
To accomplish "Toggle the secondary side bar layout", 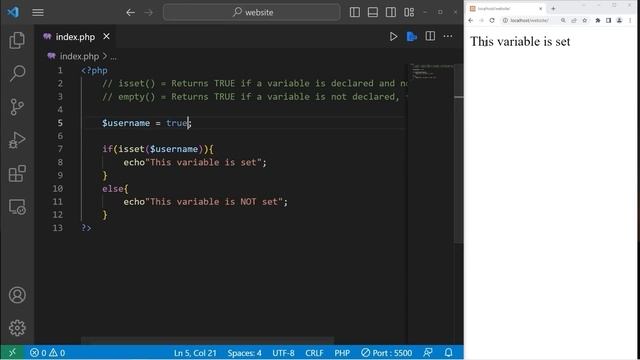I will pyautogui.click(x=391, y=12).
